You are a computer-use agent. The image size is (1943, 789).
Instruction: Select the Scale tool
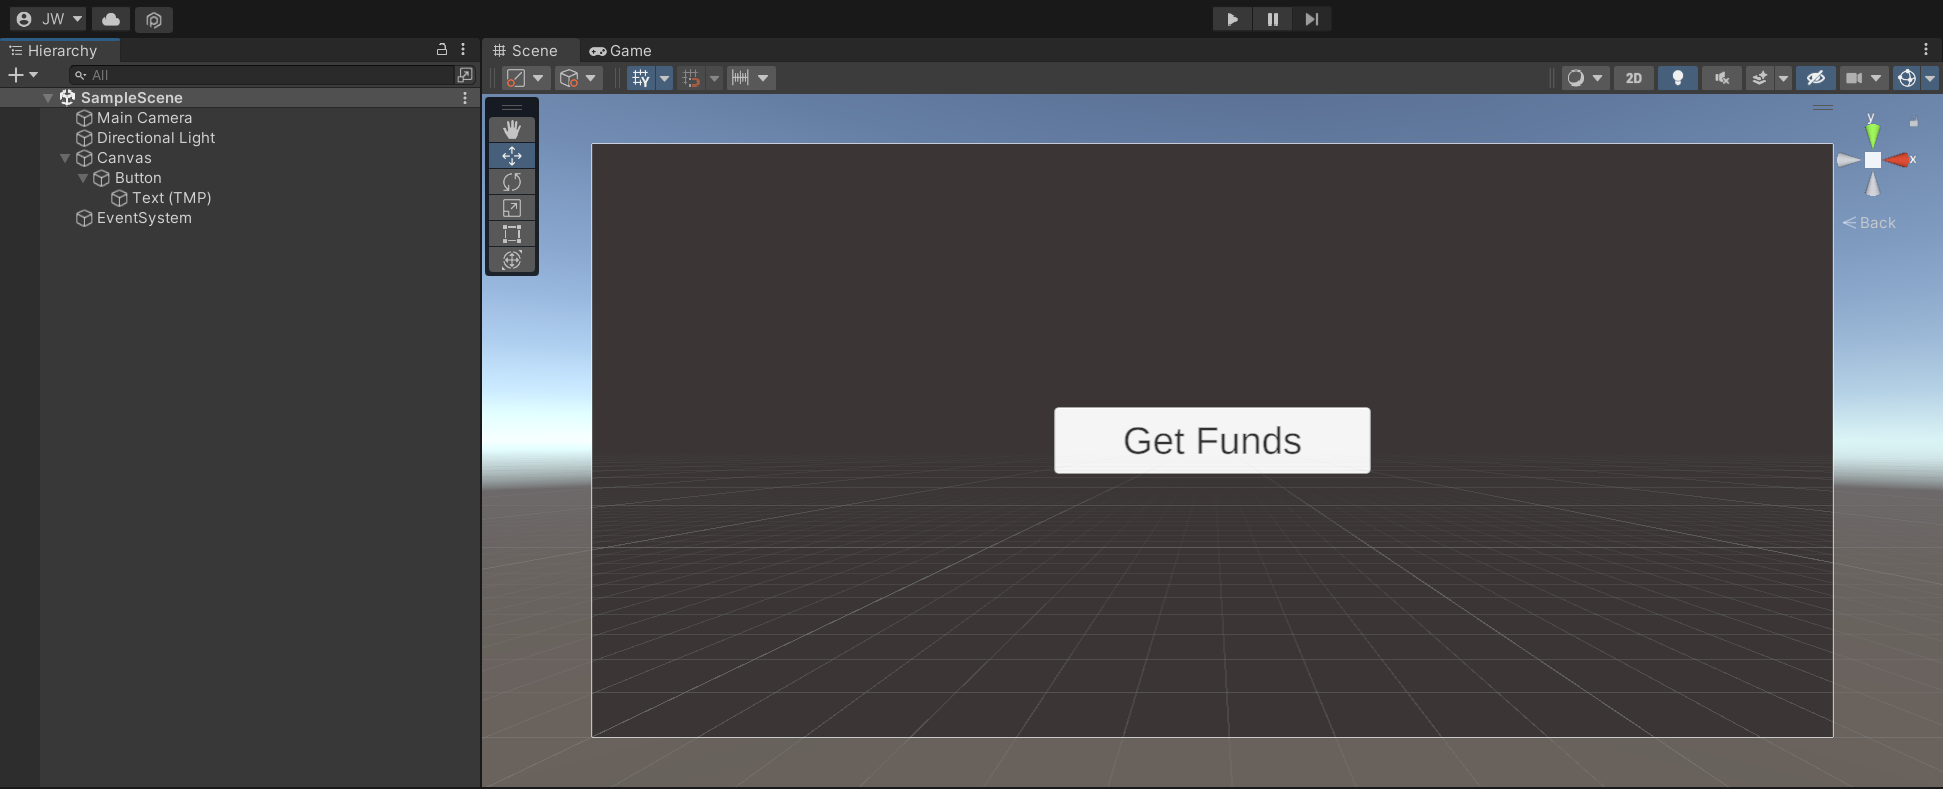512,208
